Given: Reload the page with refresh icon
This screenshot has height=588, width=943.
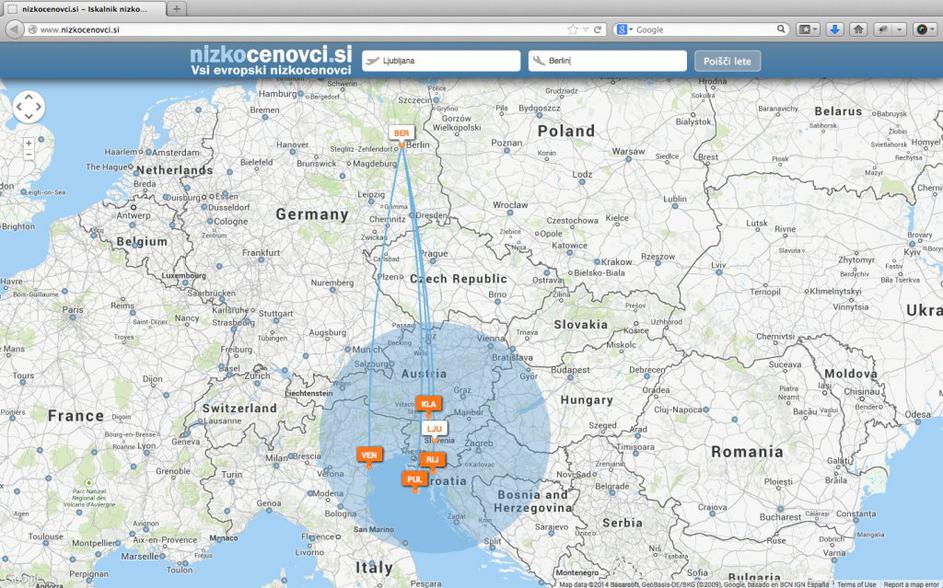Looking at the screenshot, I should pyautogui.click(x=598, y=30).
